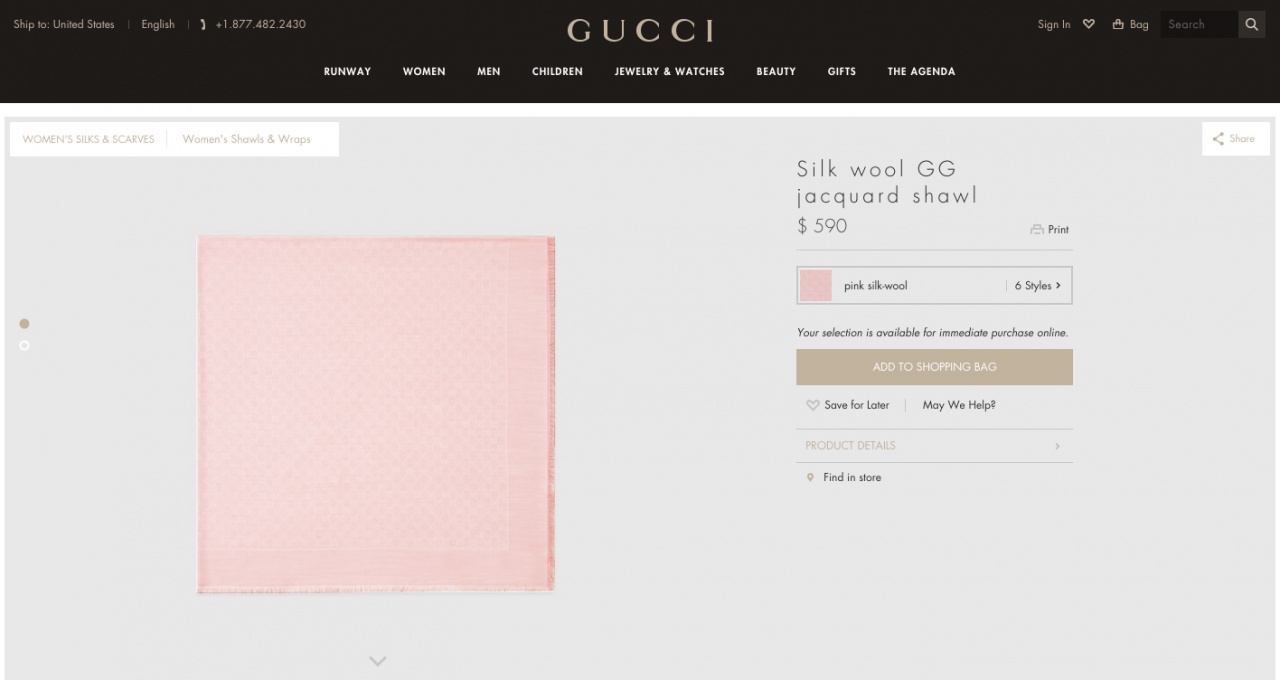Viewport: 1280px width, 680px height.
Task: Click the Find in store location pin
Action: click(x=810, y=478)
